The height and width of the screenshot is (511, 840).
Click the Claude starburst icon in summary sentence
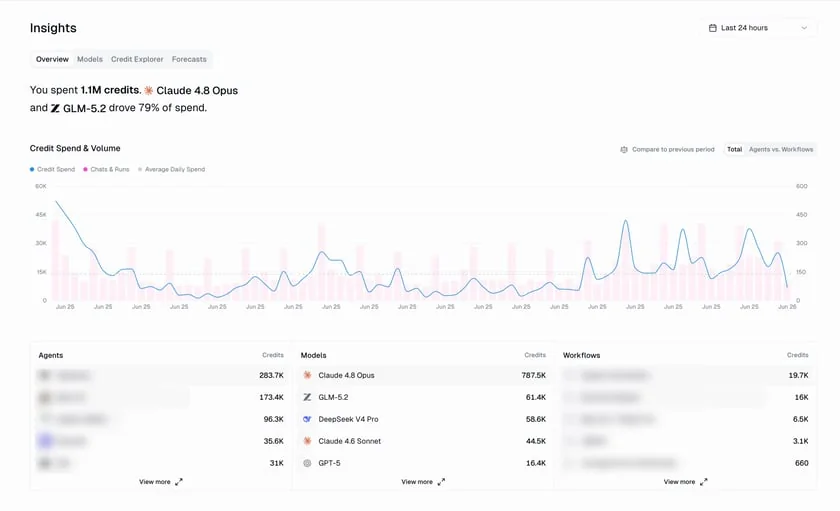(x=148, y=91)
